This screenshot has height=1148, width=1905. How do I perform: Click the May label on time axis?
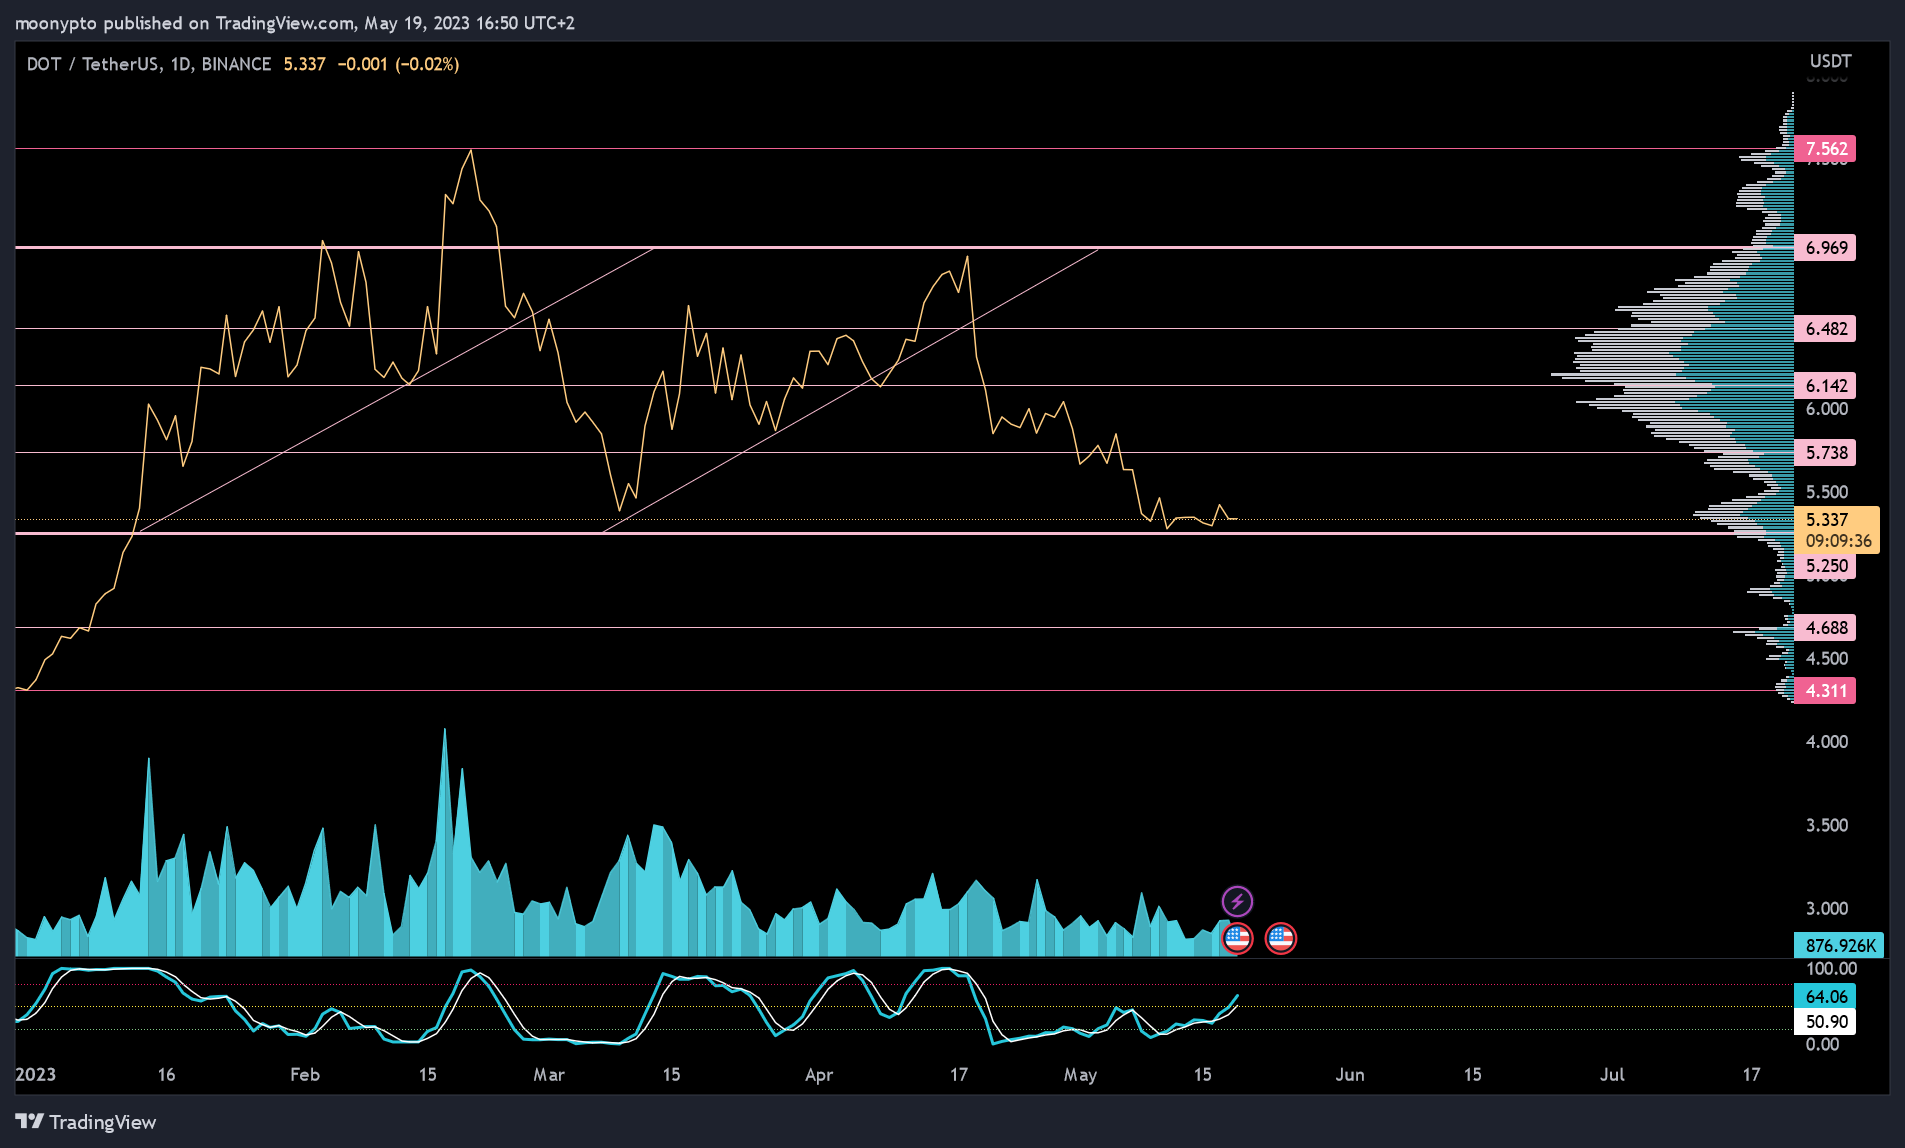pyautogui.click(x=1080, y=1075)
